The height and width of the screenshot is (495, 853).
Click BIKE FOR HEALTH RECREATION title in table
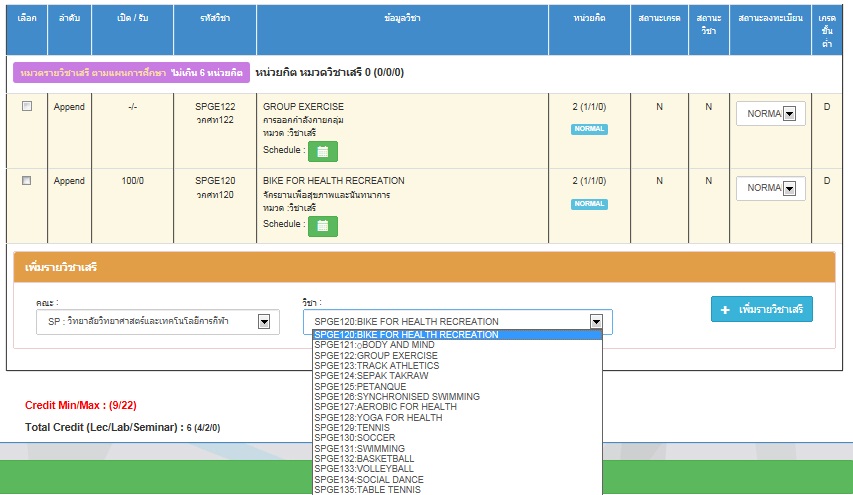click(x=333, y=181)
